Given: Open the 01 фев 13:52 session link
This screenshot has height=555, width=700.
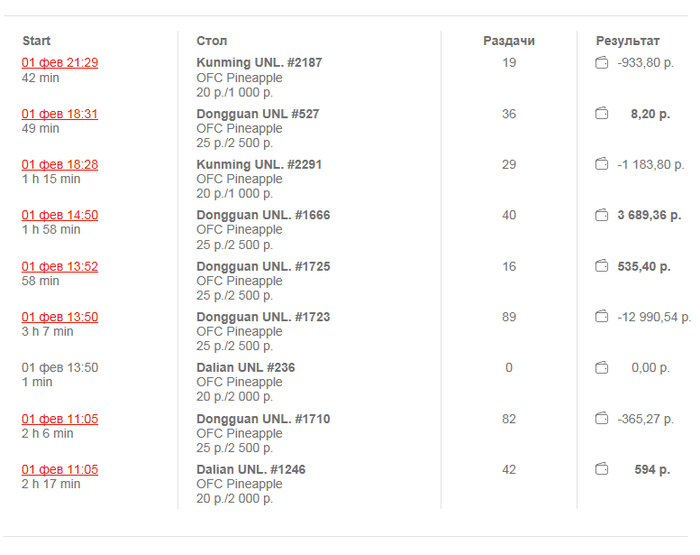Looking at the screenshot, I should [x=60, y=266].
